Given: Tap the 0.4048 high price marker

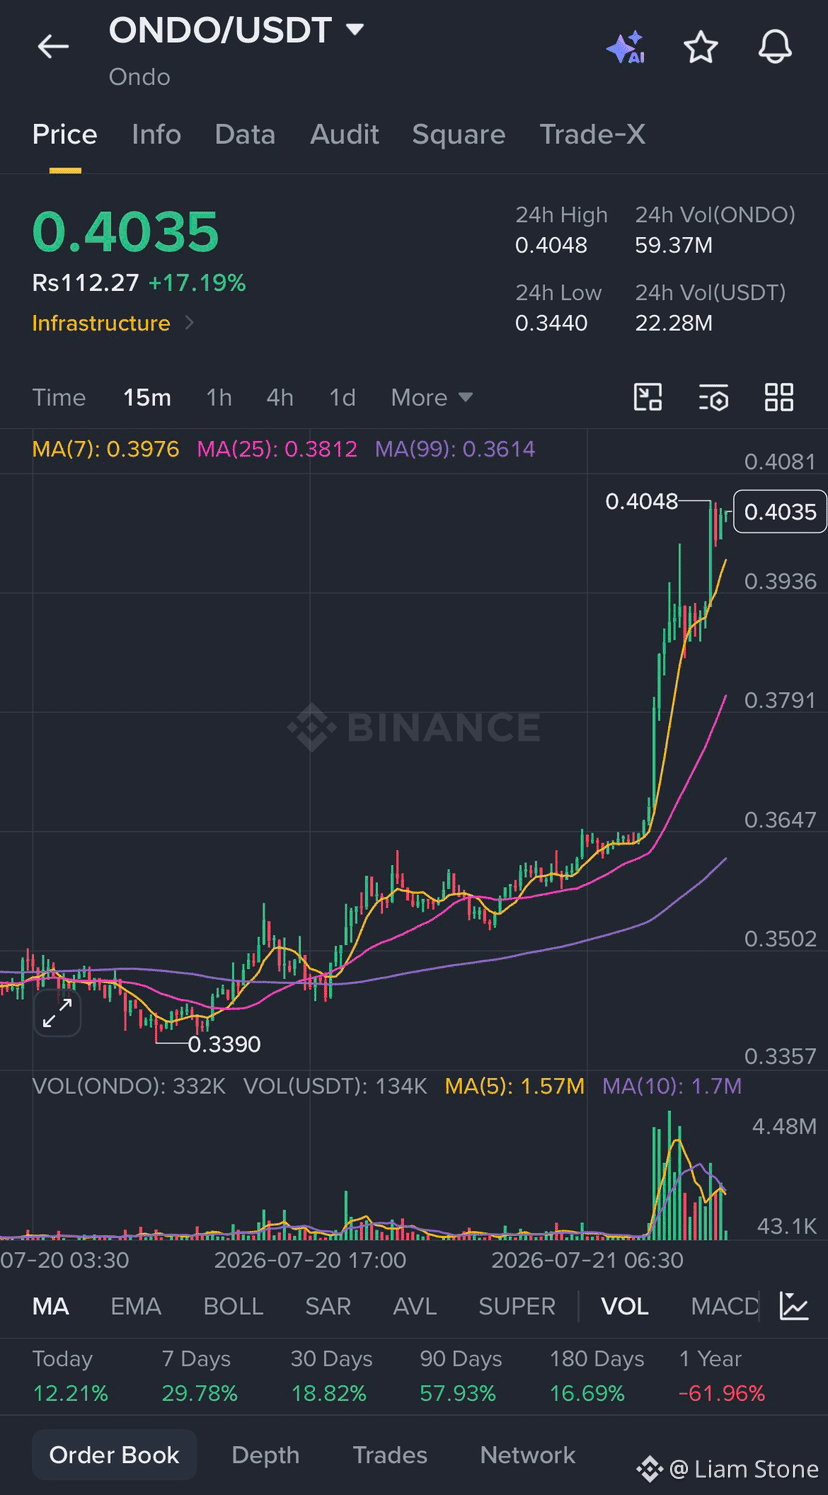Looking at the screenshot, I should click(642, 501).
